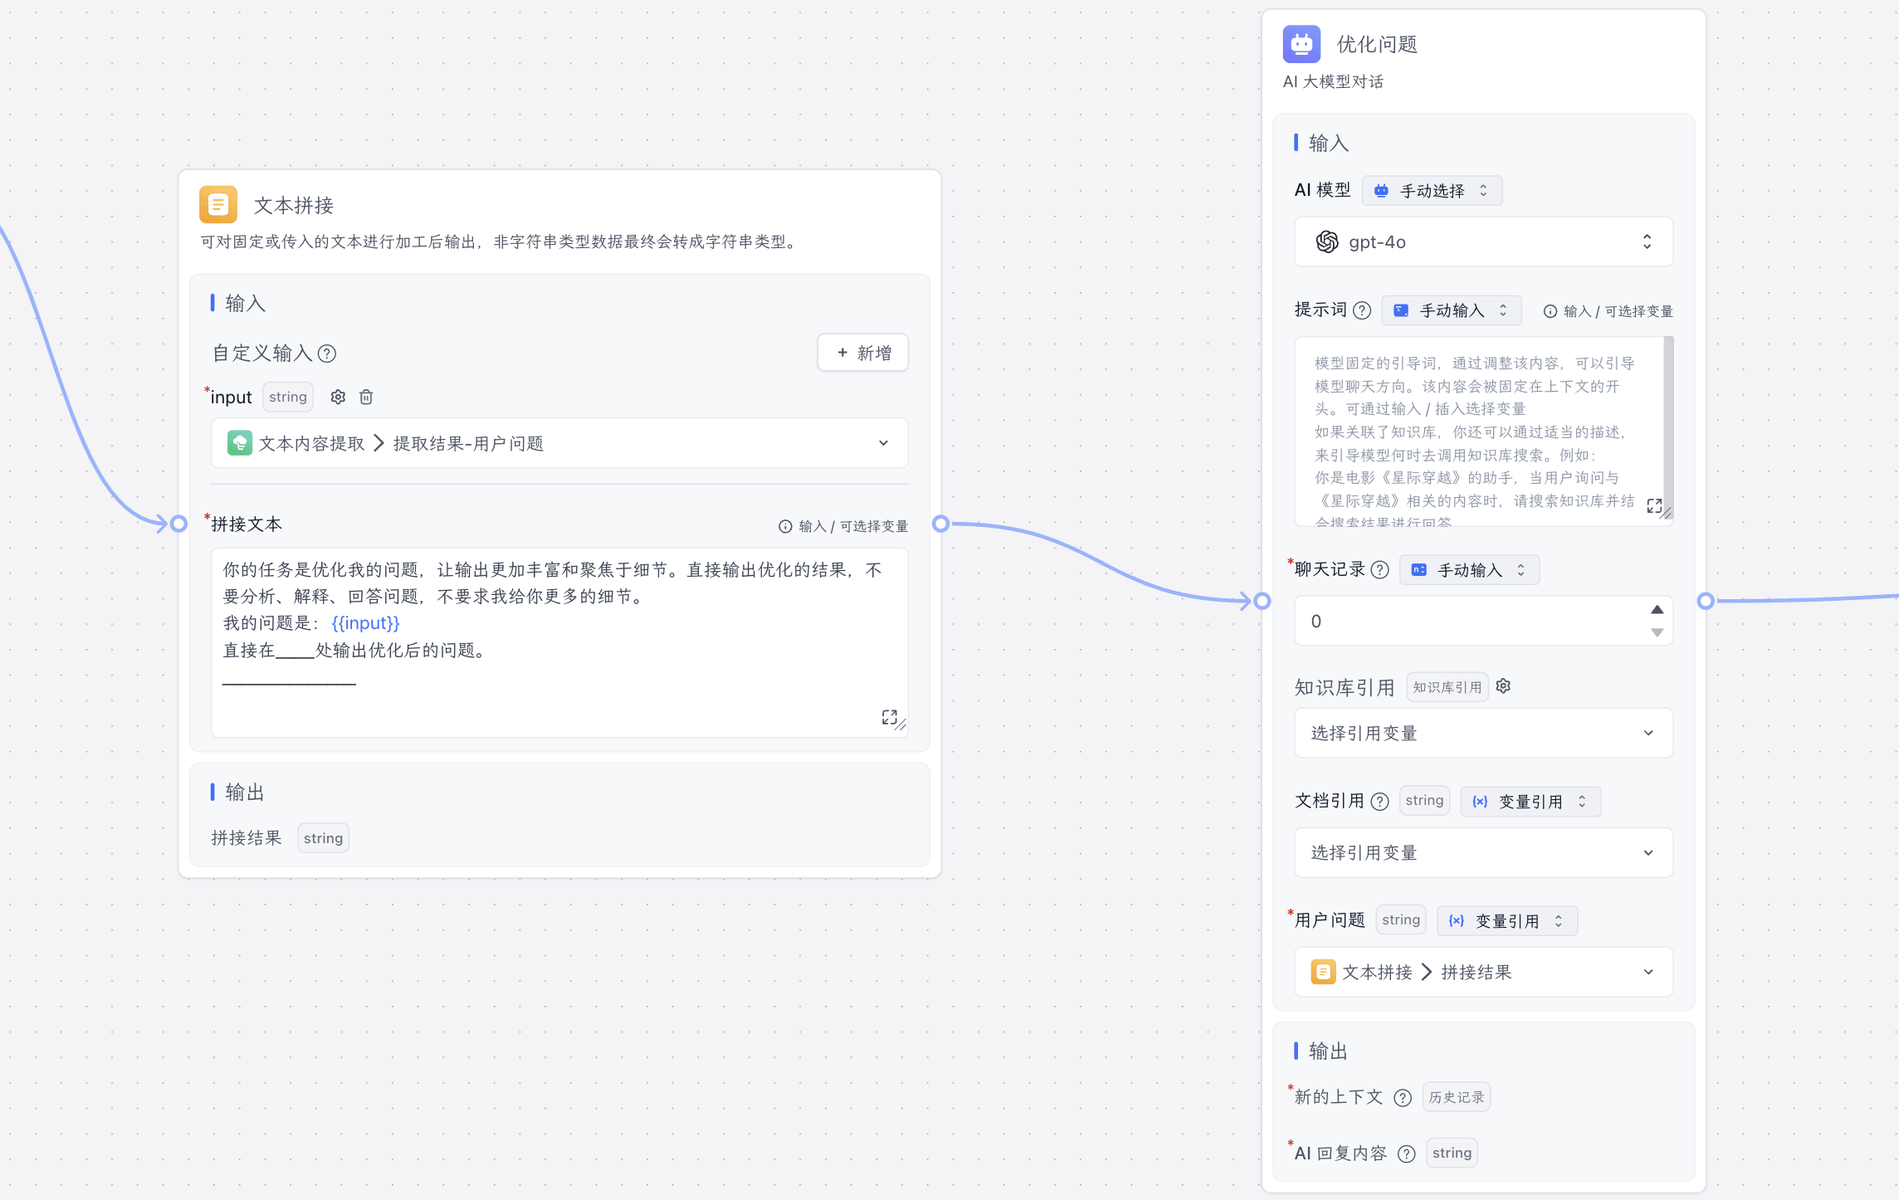Show help for 新的上下文 output

[x=1403, y=1098]
